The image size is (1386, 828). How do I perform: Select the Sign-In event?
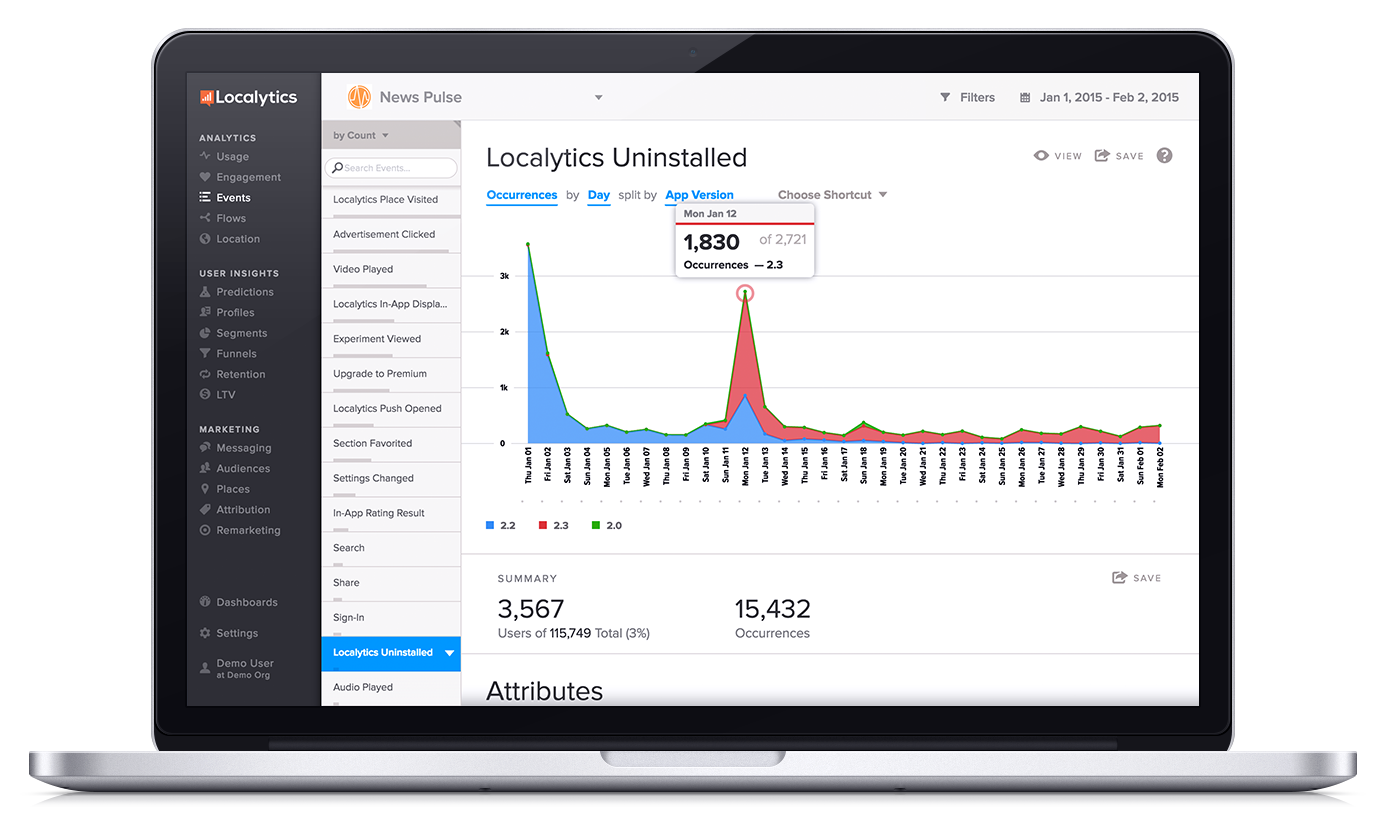pyautogui.click(x=391, y=618)
